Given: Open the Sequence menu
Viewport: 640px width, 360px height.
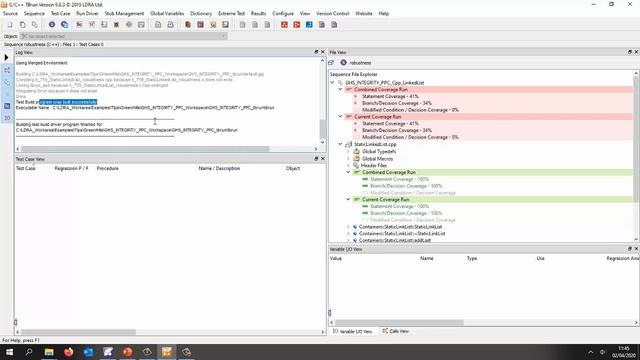Looking at the screenshot, I should [x=34, y=13].
